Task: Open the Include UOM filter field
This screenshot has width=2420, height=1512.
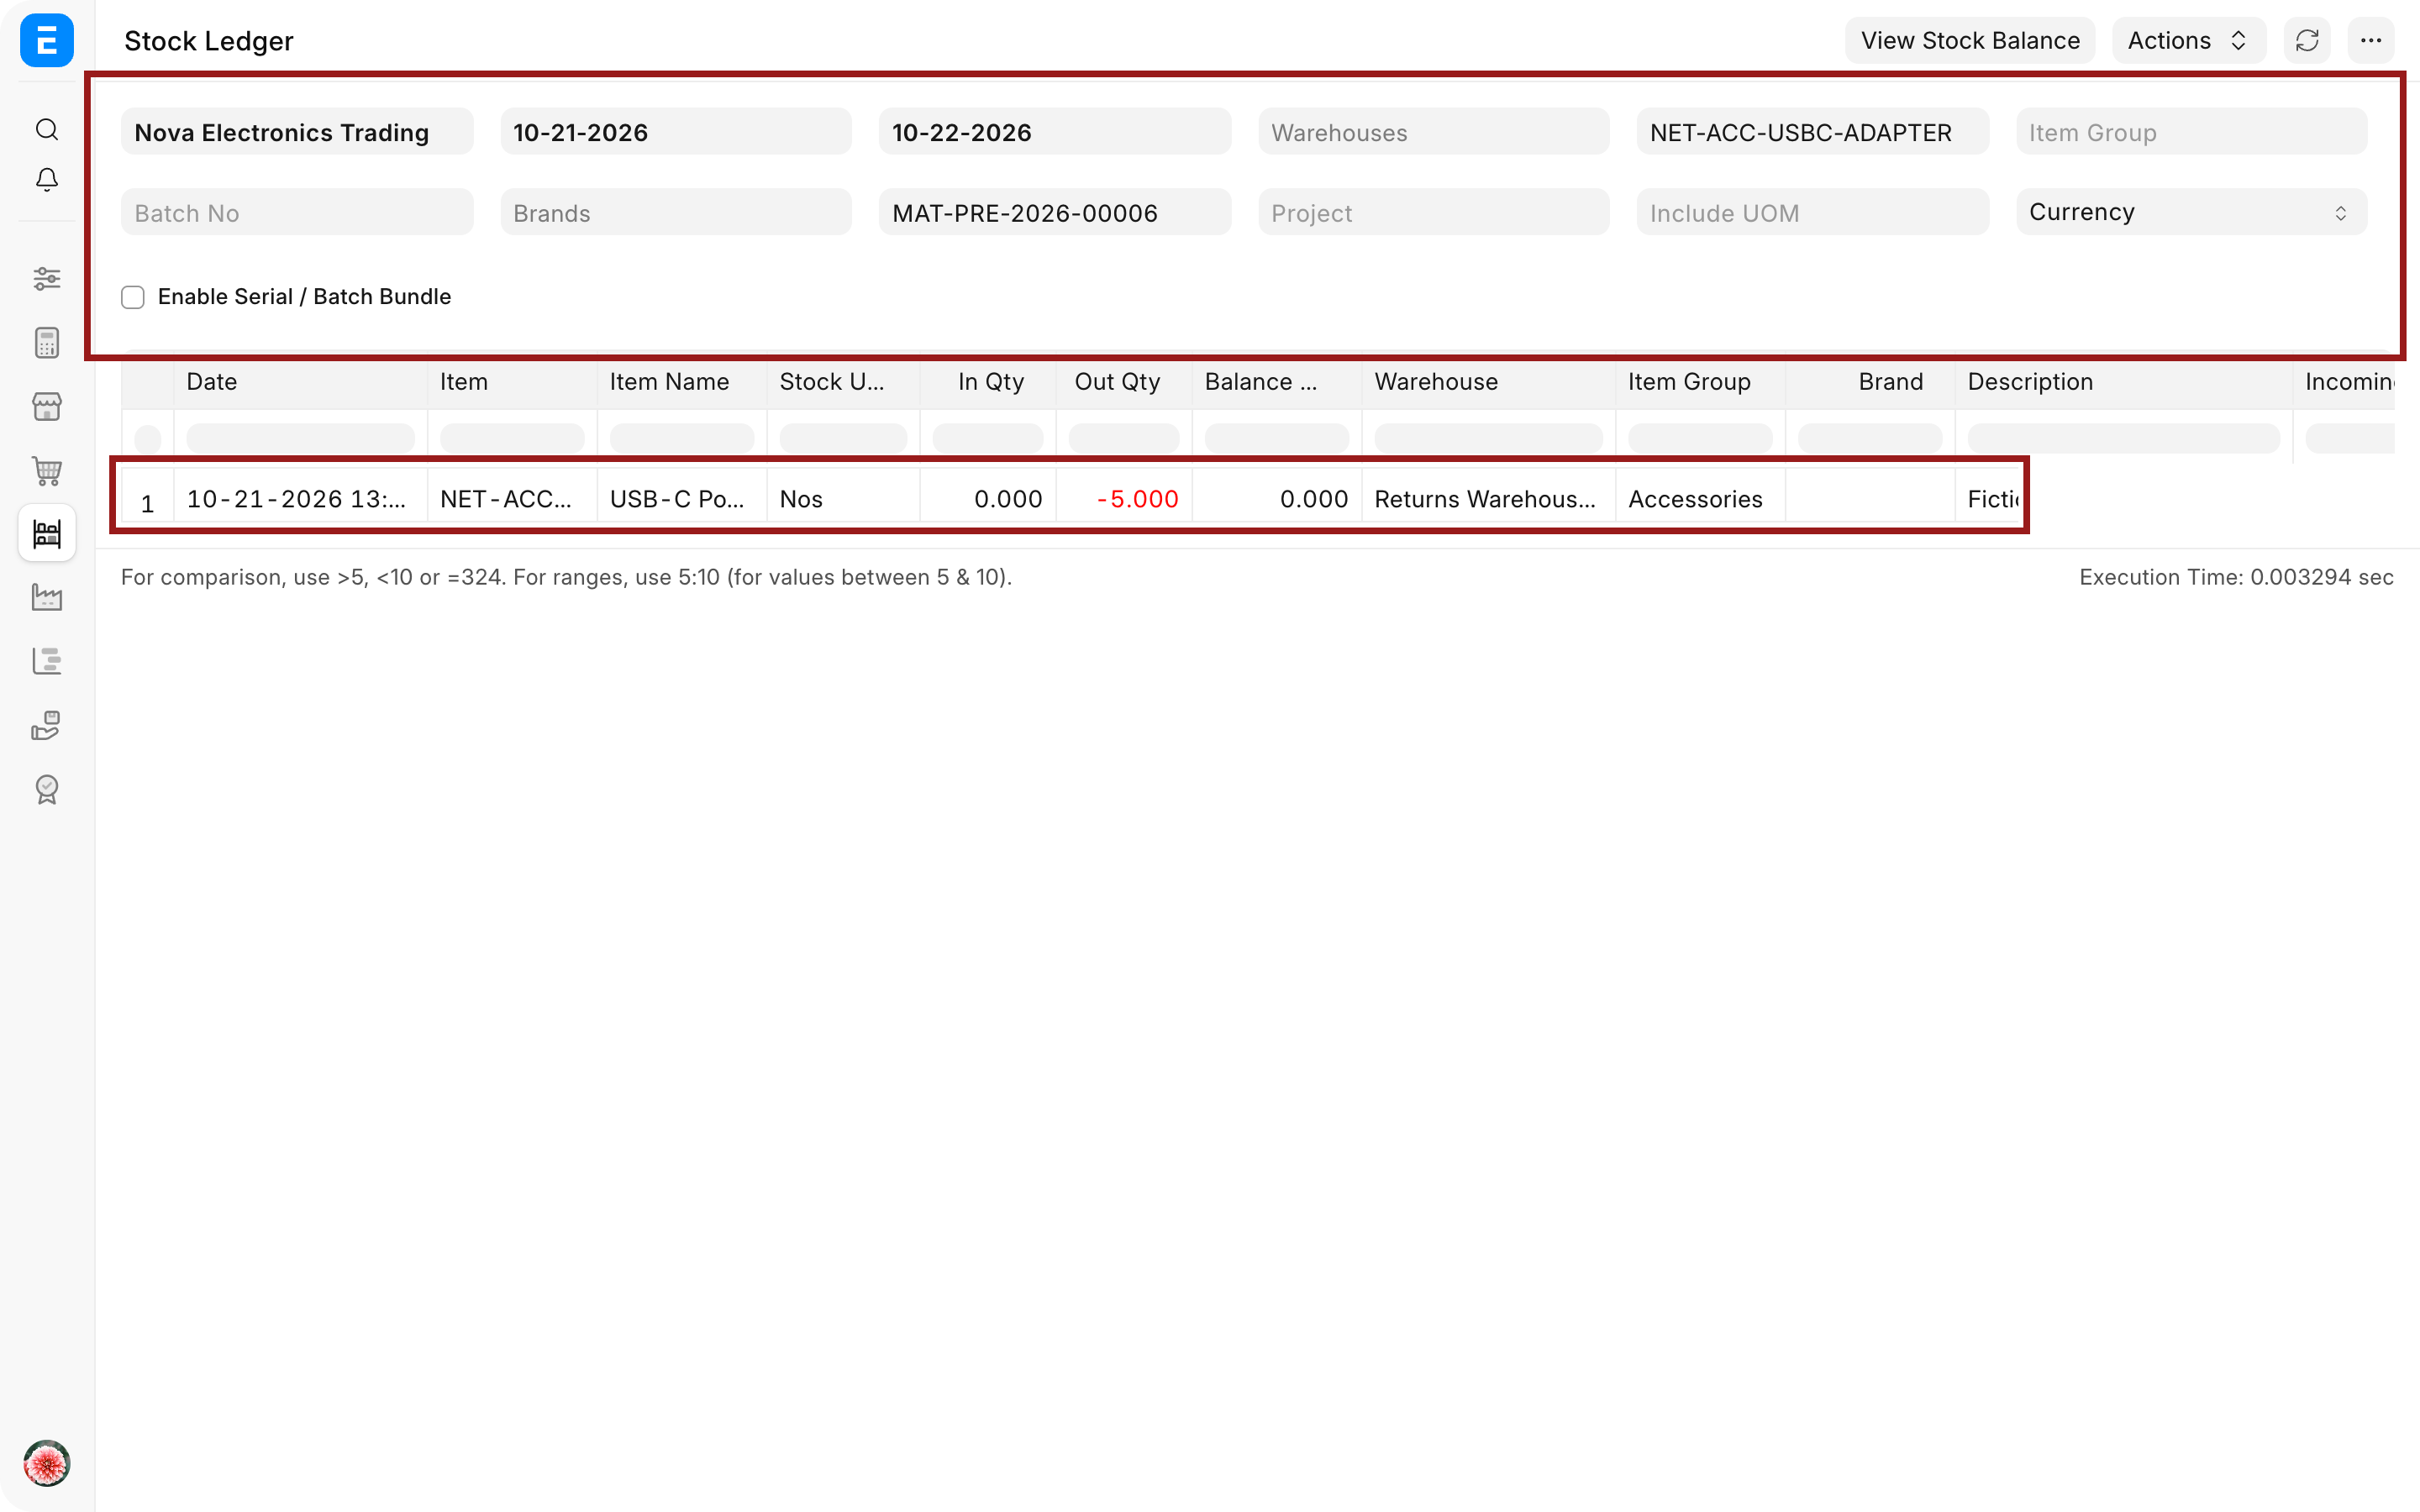Action: click(1812, 212)
